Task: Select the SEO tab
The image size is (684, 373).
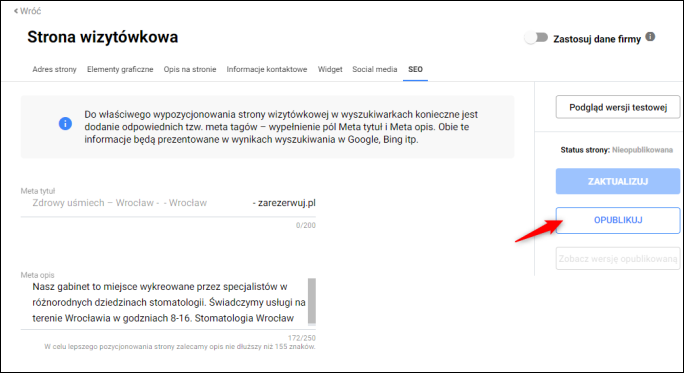Action: point(415,69)
